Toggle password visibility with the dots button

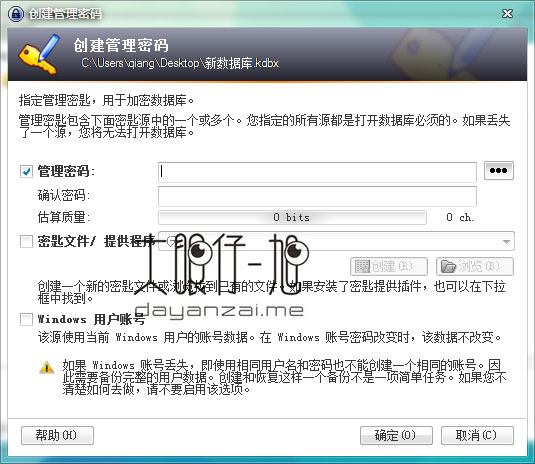(498, 171)
